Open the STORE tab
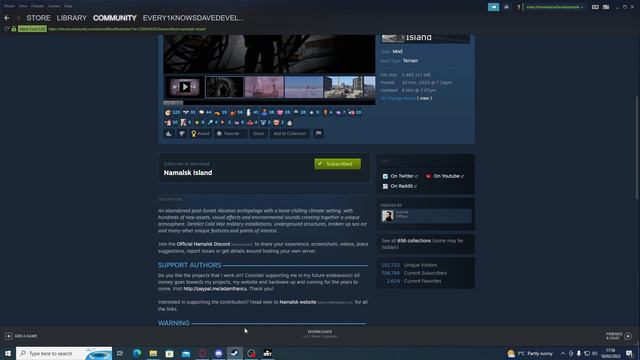The height and width of the screenshot is (360, 640). [38, 18]
